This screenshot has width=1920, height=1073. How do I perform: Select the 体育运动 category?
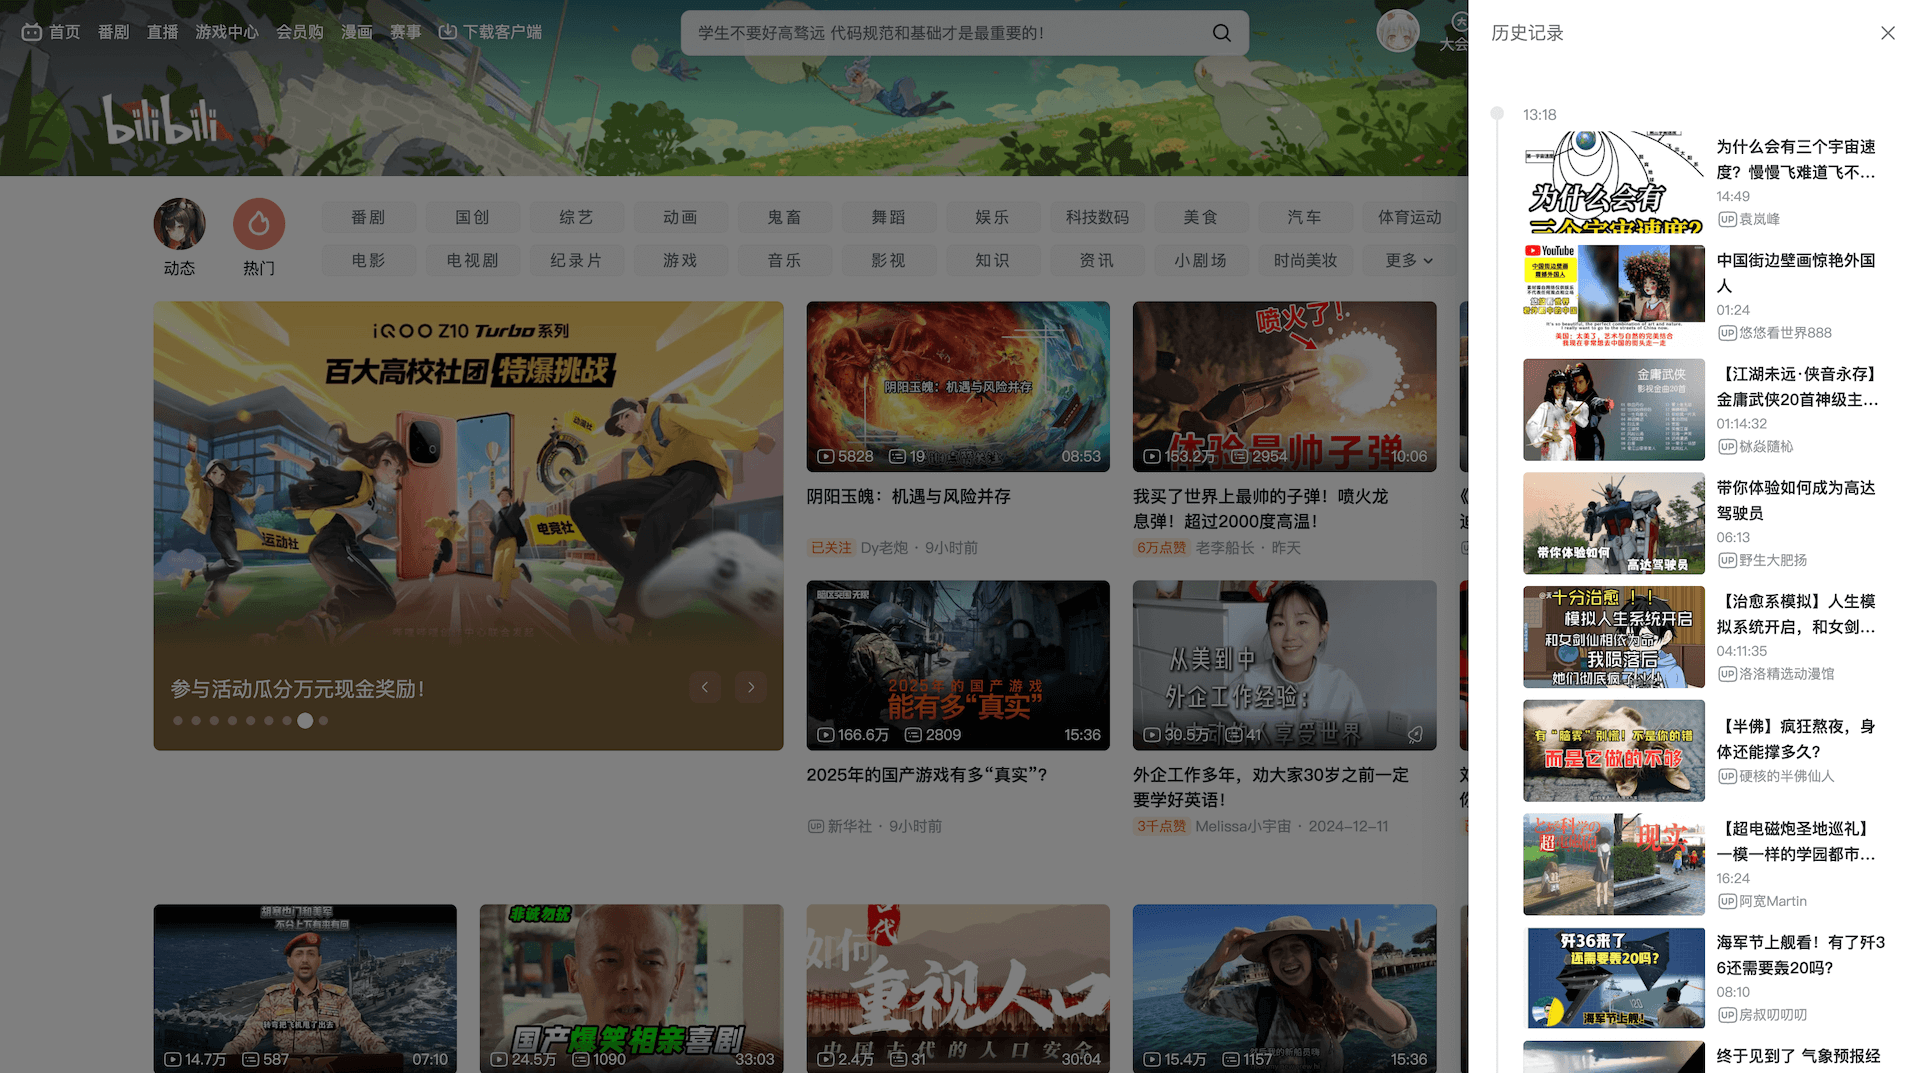coord(1409,217)
